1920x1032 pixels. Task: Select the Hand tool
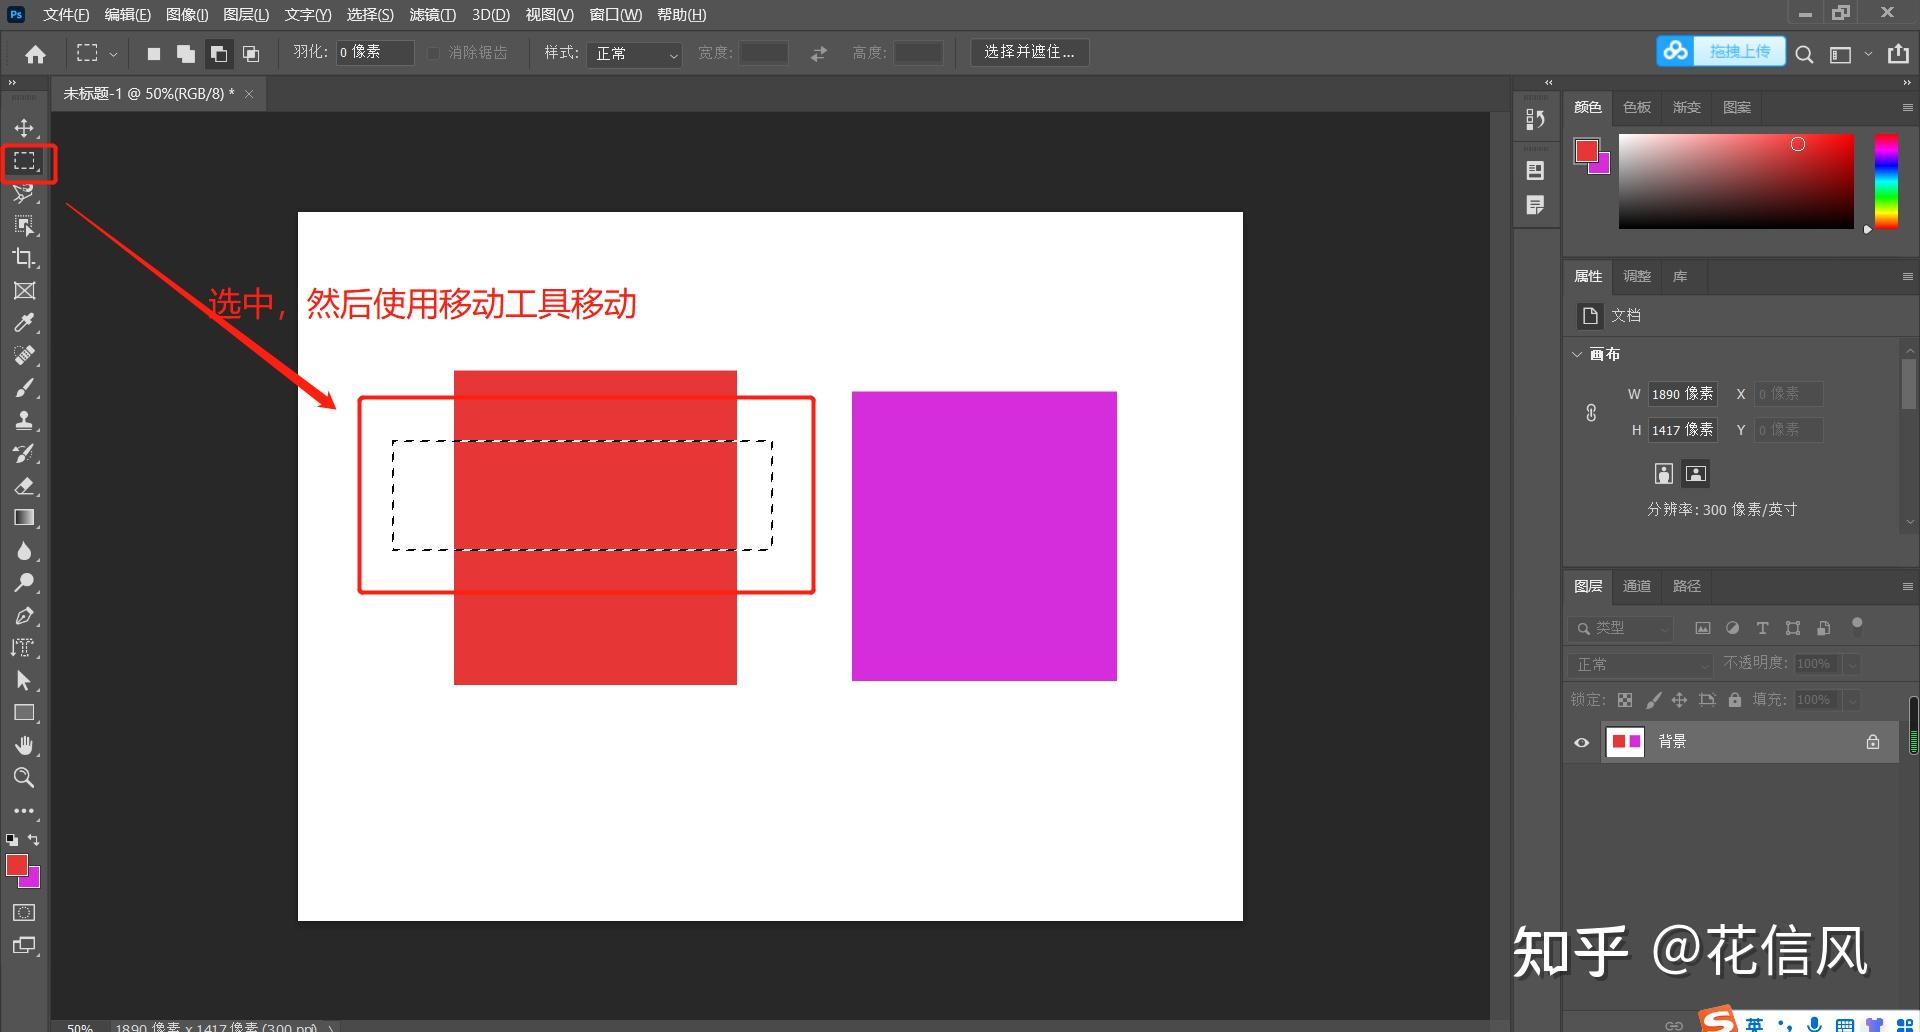[24, 745]
